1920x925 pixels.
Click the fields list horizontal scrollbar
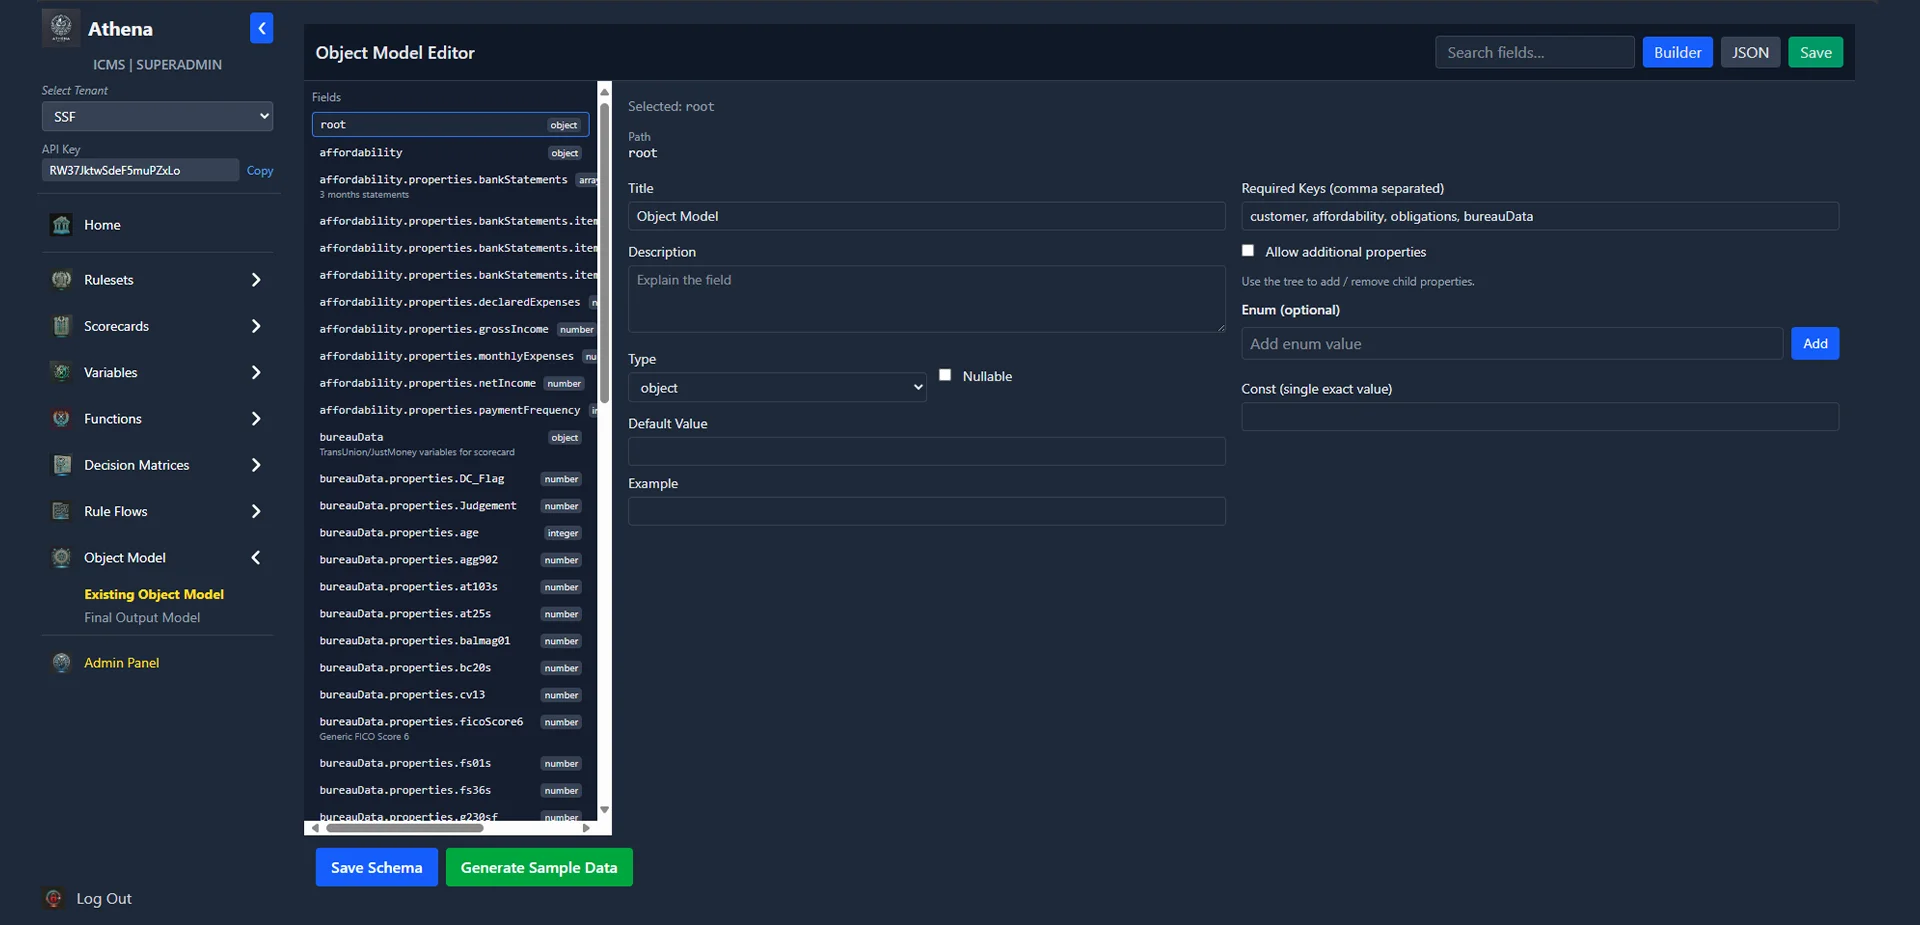(405, 828)
